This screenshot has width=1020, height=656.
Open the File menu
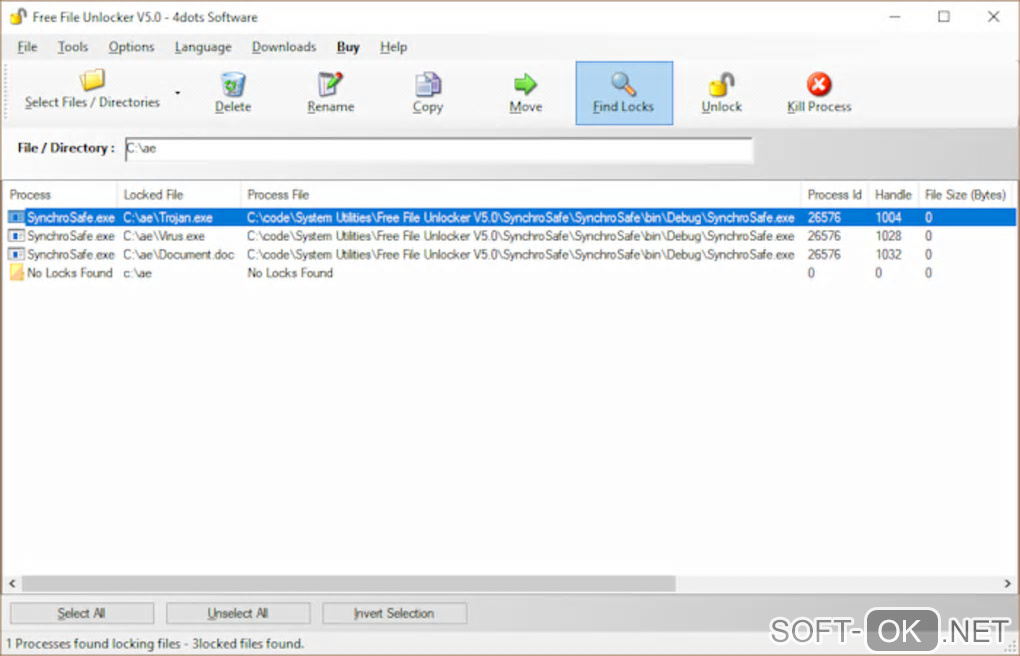(27, 47)
